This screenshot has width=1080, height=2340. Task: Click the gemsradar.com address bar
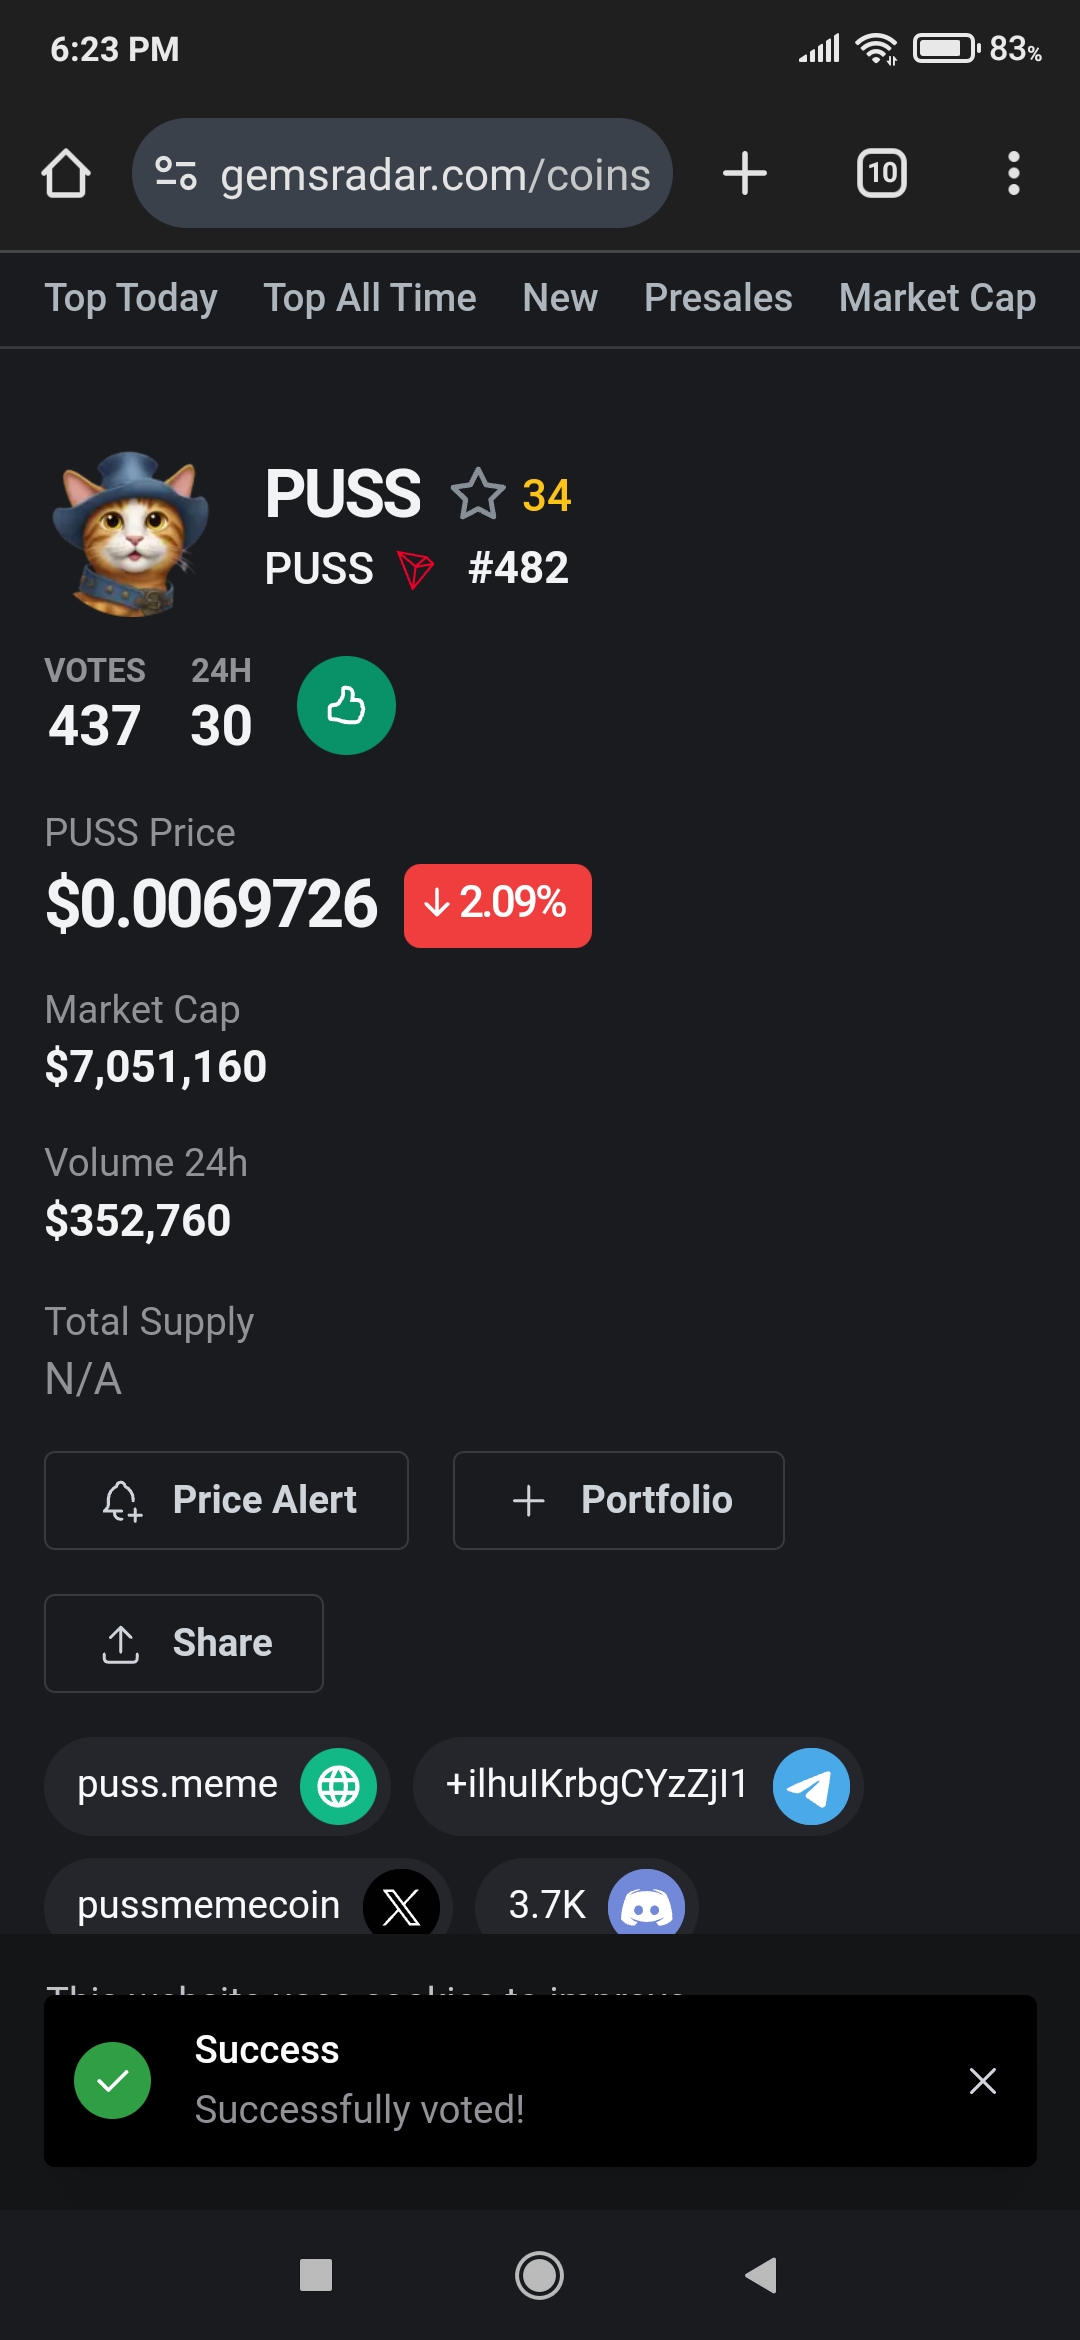click(435, 175)
